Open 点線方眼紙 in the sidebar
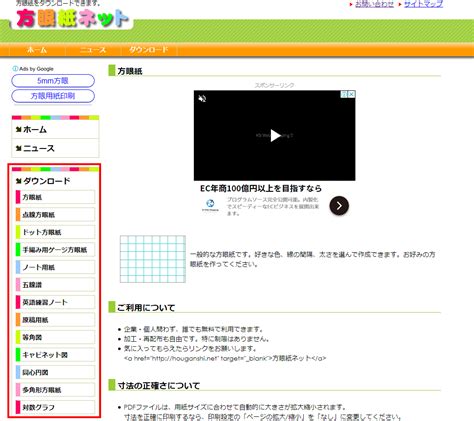The width and height of the screenshot is (474, 421). click(55, 215)
